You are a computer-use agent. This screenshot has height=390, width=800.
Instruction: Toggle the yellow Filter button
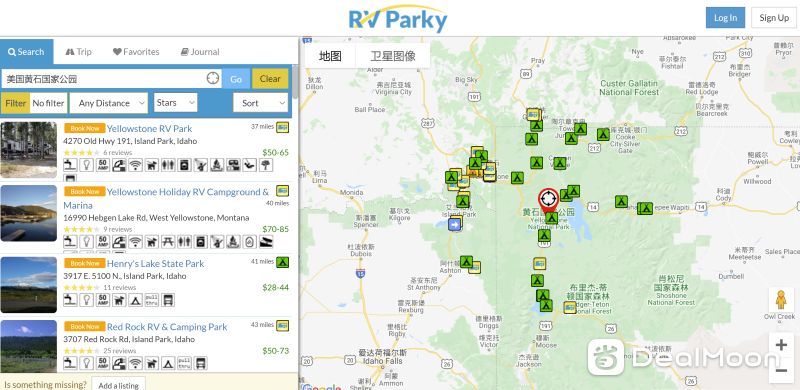coord(16,103)
